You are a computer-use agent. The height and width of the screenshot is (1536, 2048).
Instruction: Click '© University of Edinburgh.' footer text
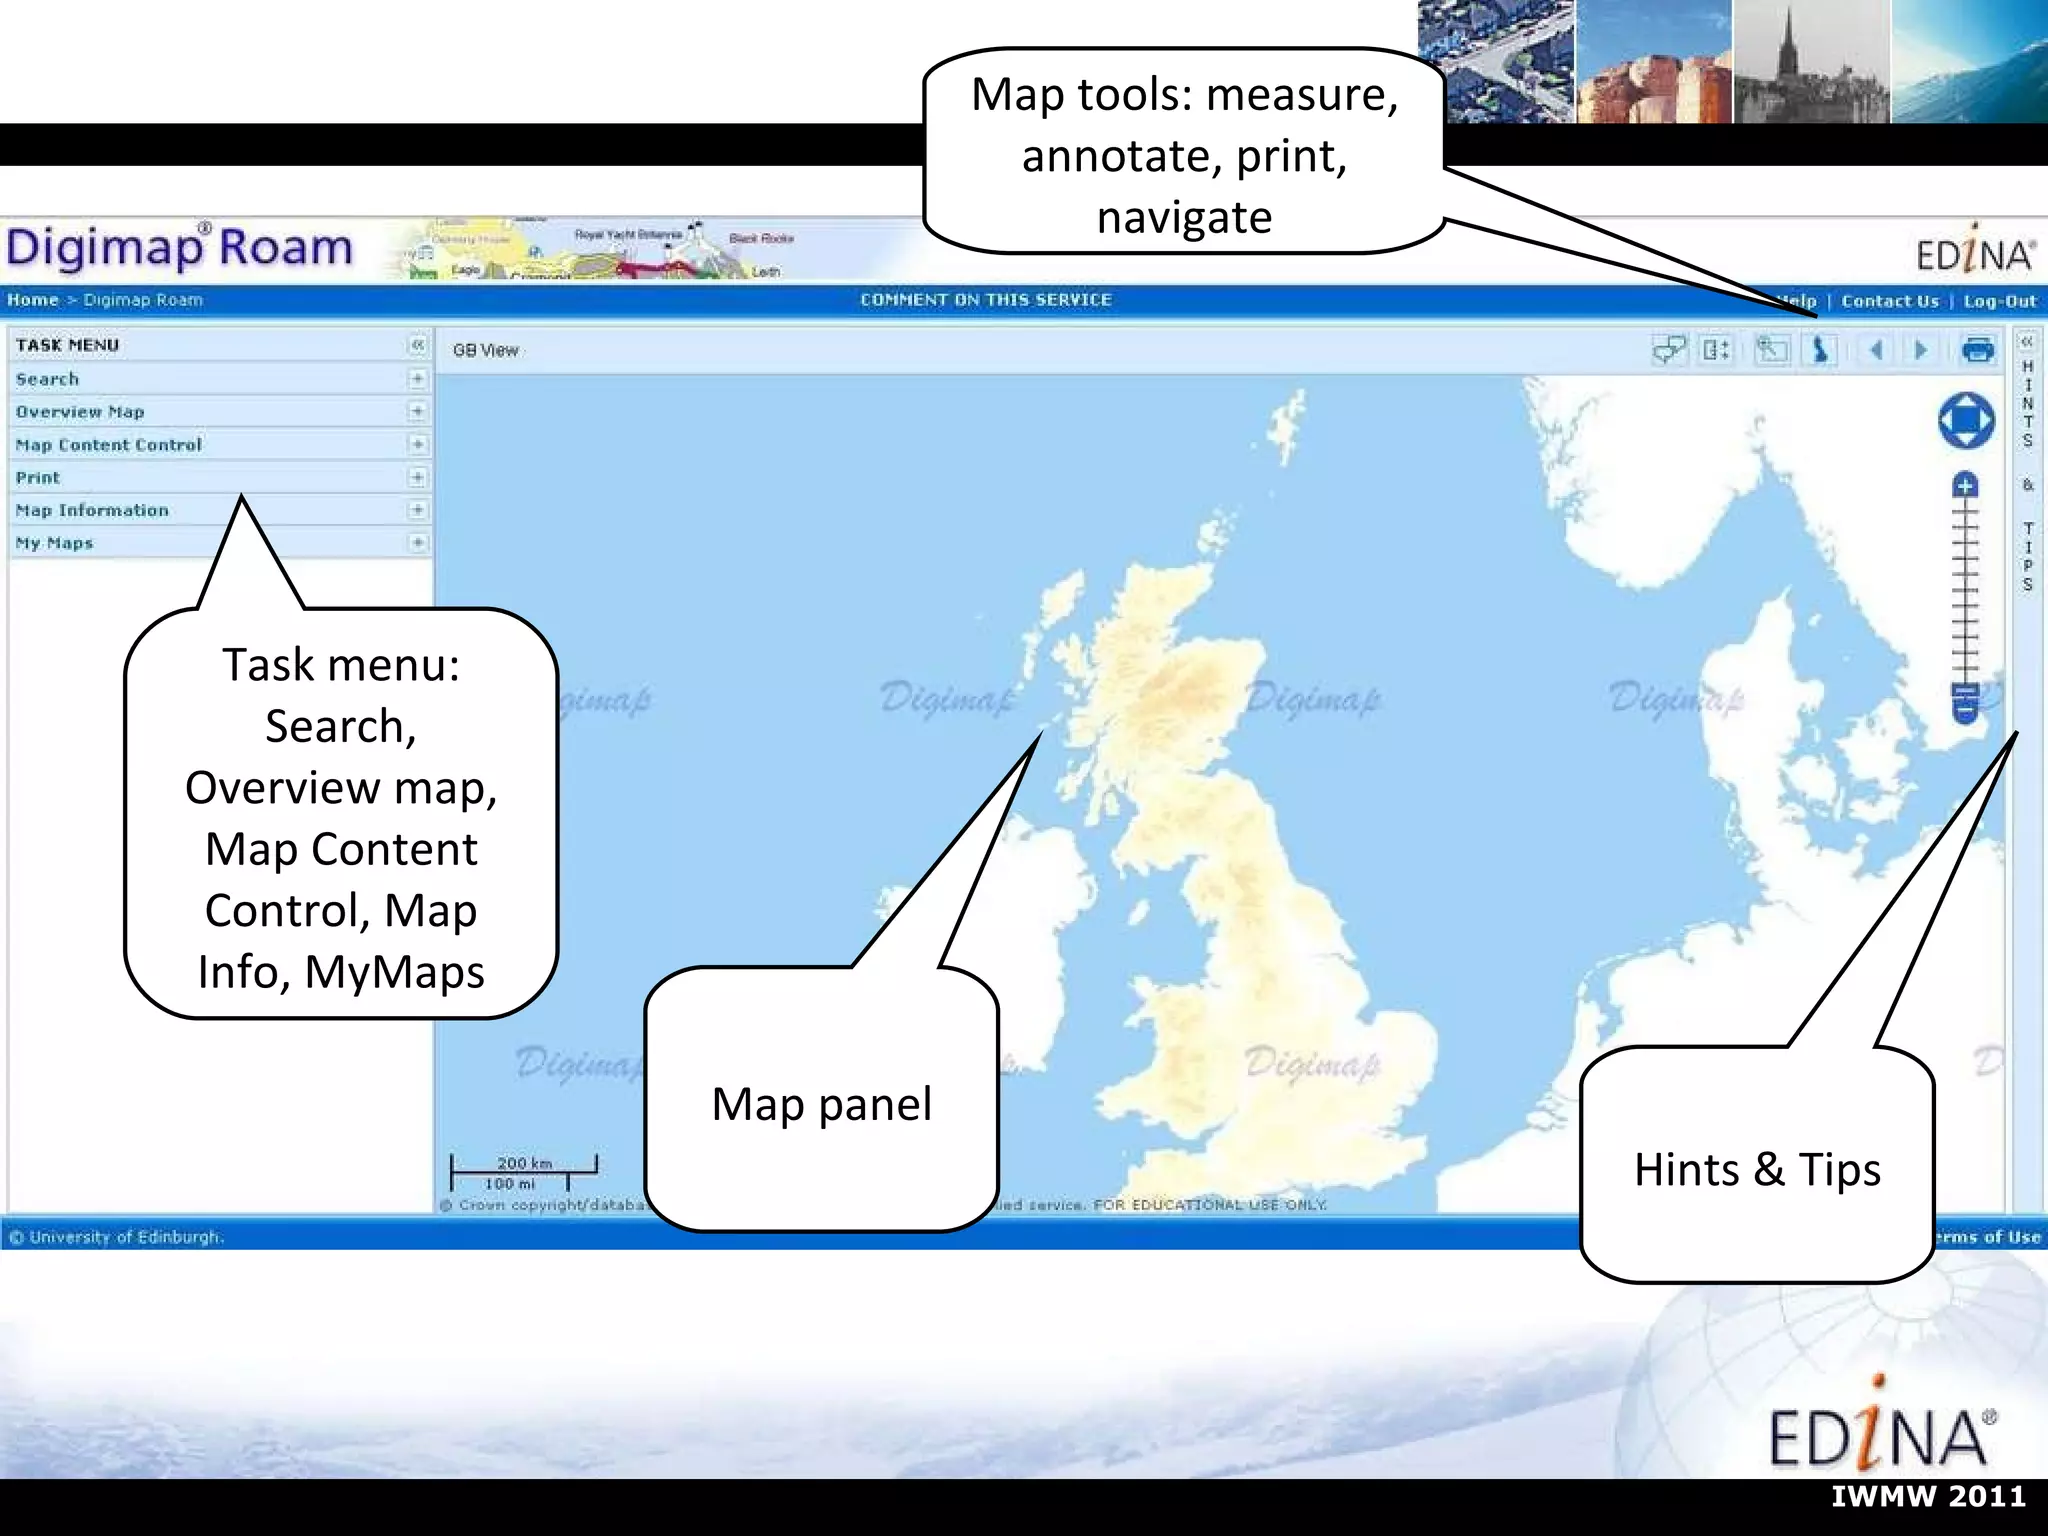(x=117, y=1237)
